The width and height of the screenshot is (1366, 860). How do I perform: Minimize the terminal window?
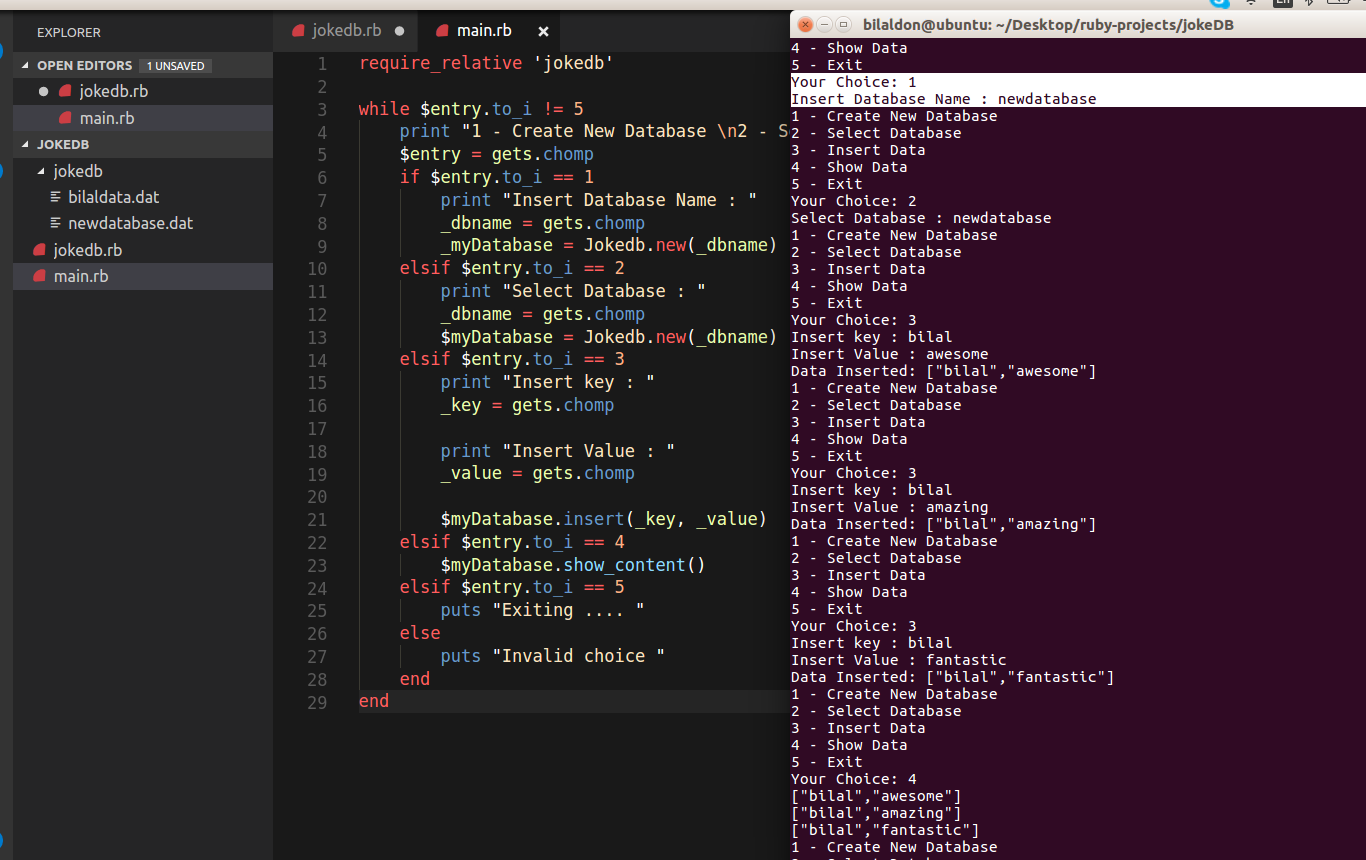pos(825,24)
